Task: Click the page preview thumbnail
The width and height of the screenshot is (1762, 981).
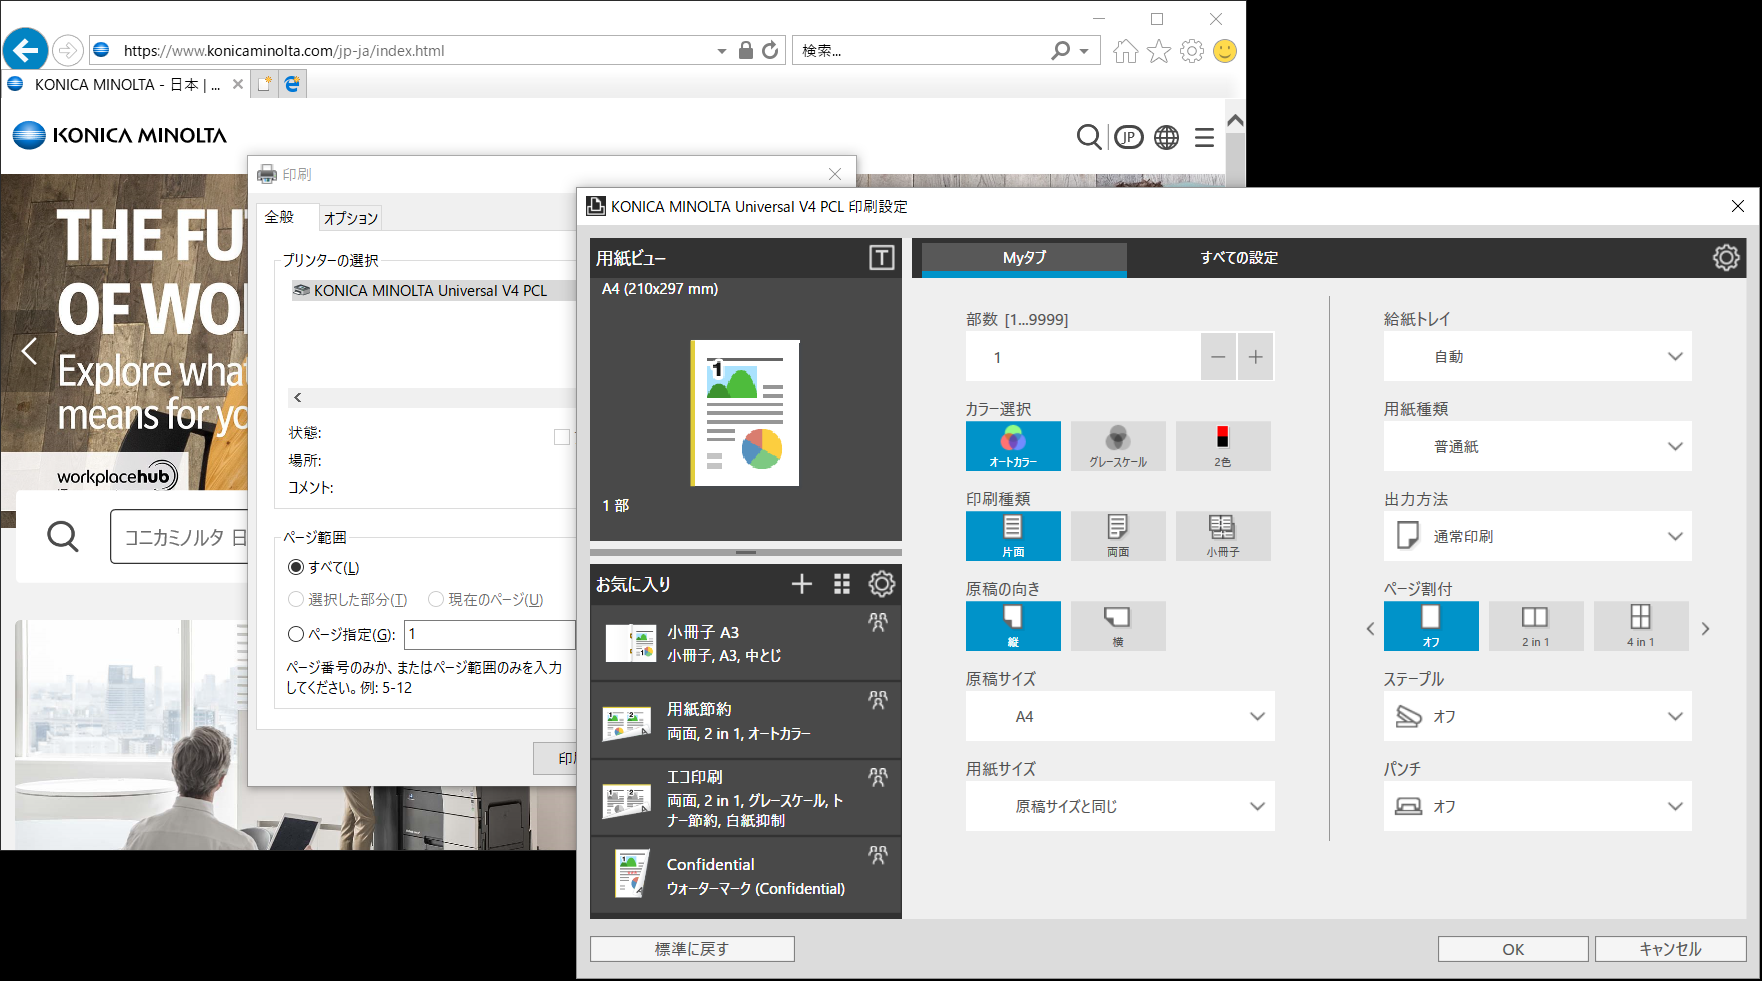Action: [745, 413]
